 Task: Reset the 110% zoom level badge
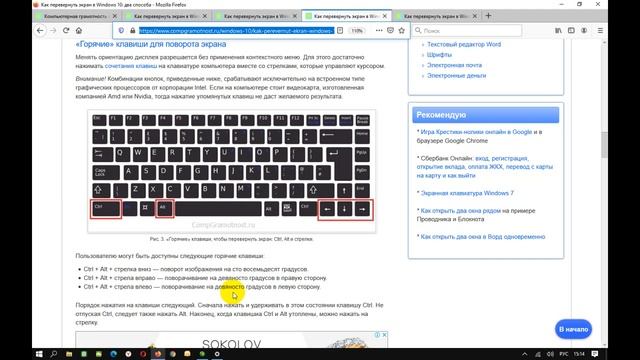tap(357, 31)
